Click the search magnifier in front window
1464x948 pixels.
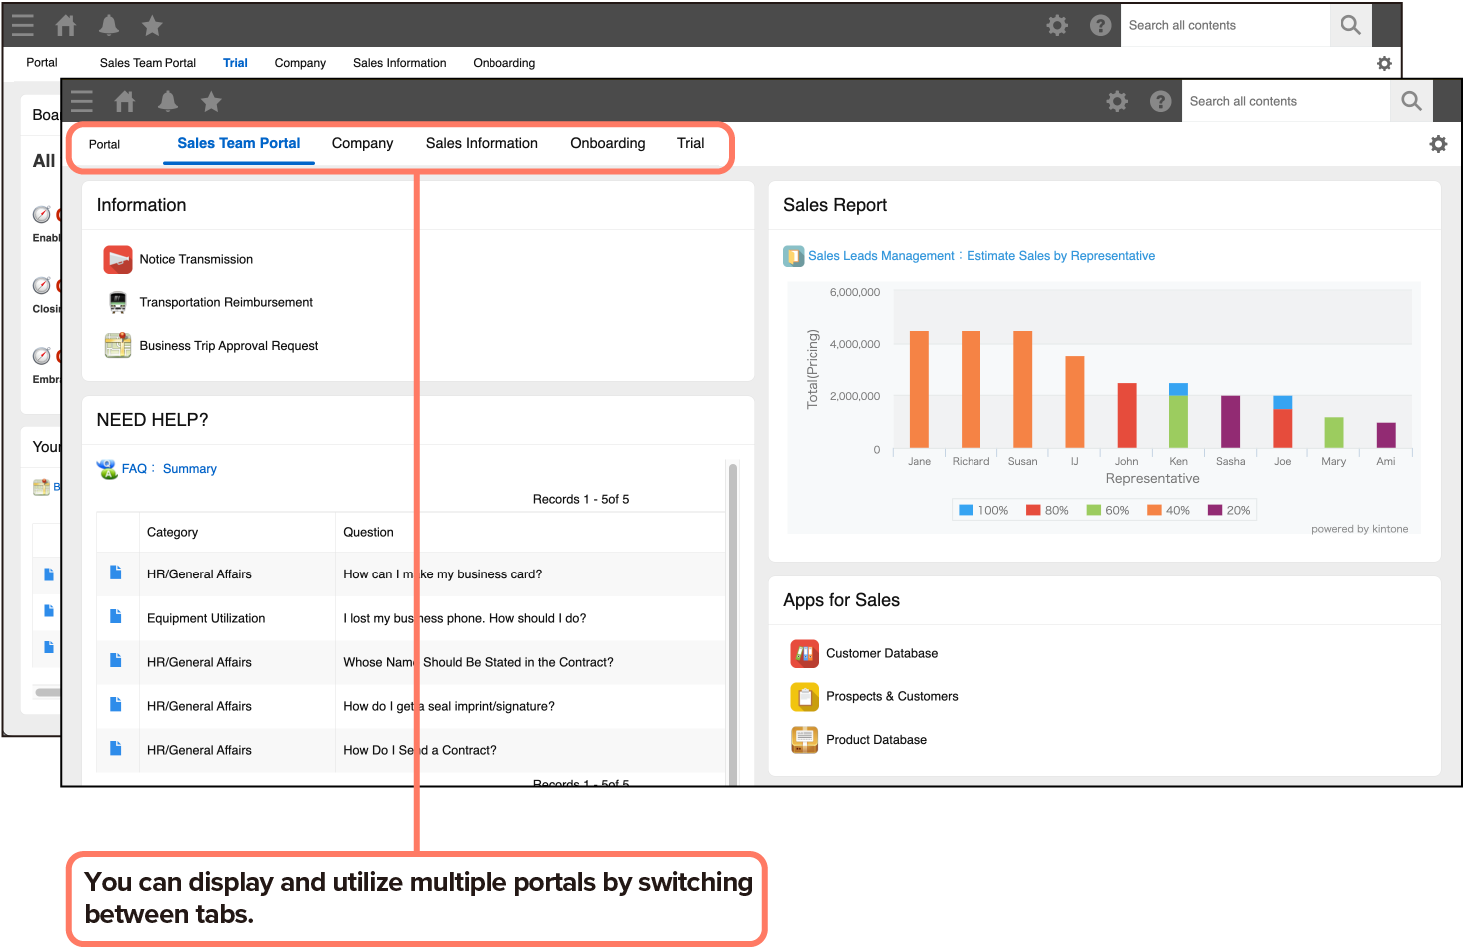pyautogui.click(x=1411, y=101)
